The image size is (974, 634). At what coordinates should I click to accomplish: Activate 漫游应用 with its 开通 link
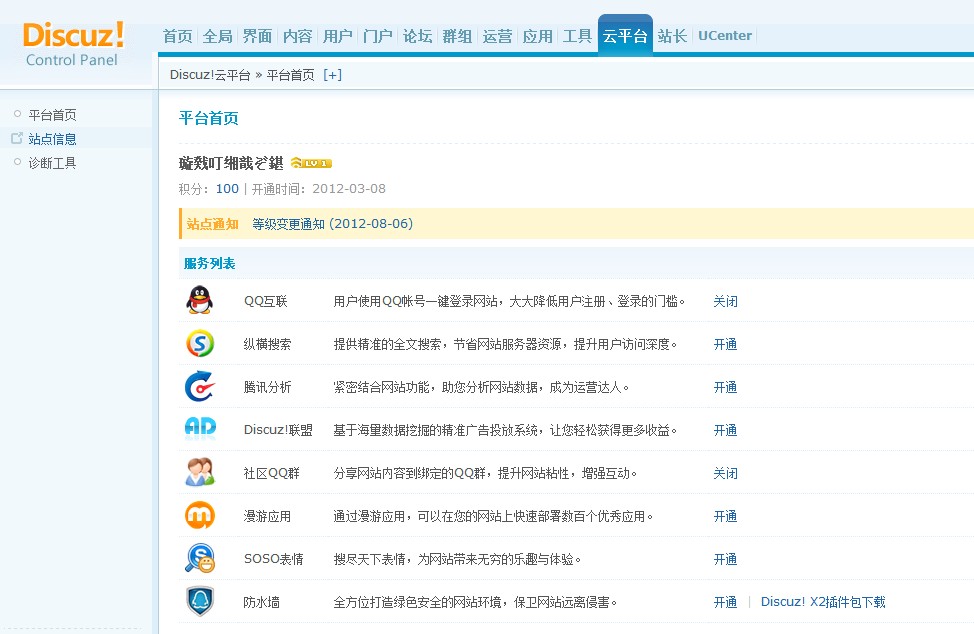pos(725,516)
